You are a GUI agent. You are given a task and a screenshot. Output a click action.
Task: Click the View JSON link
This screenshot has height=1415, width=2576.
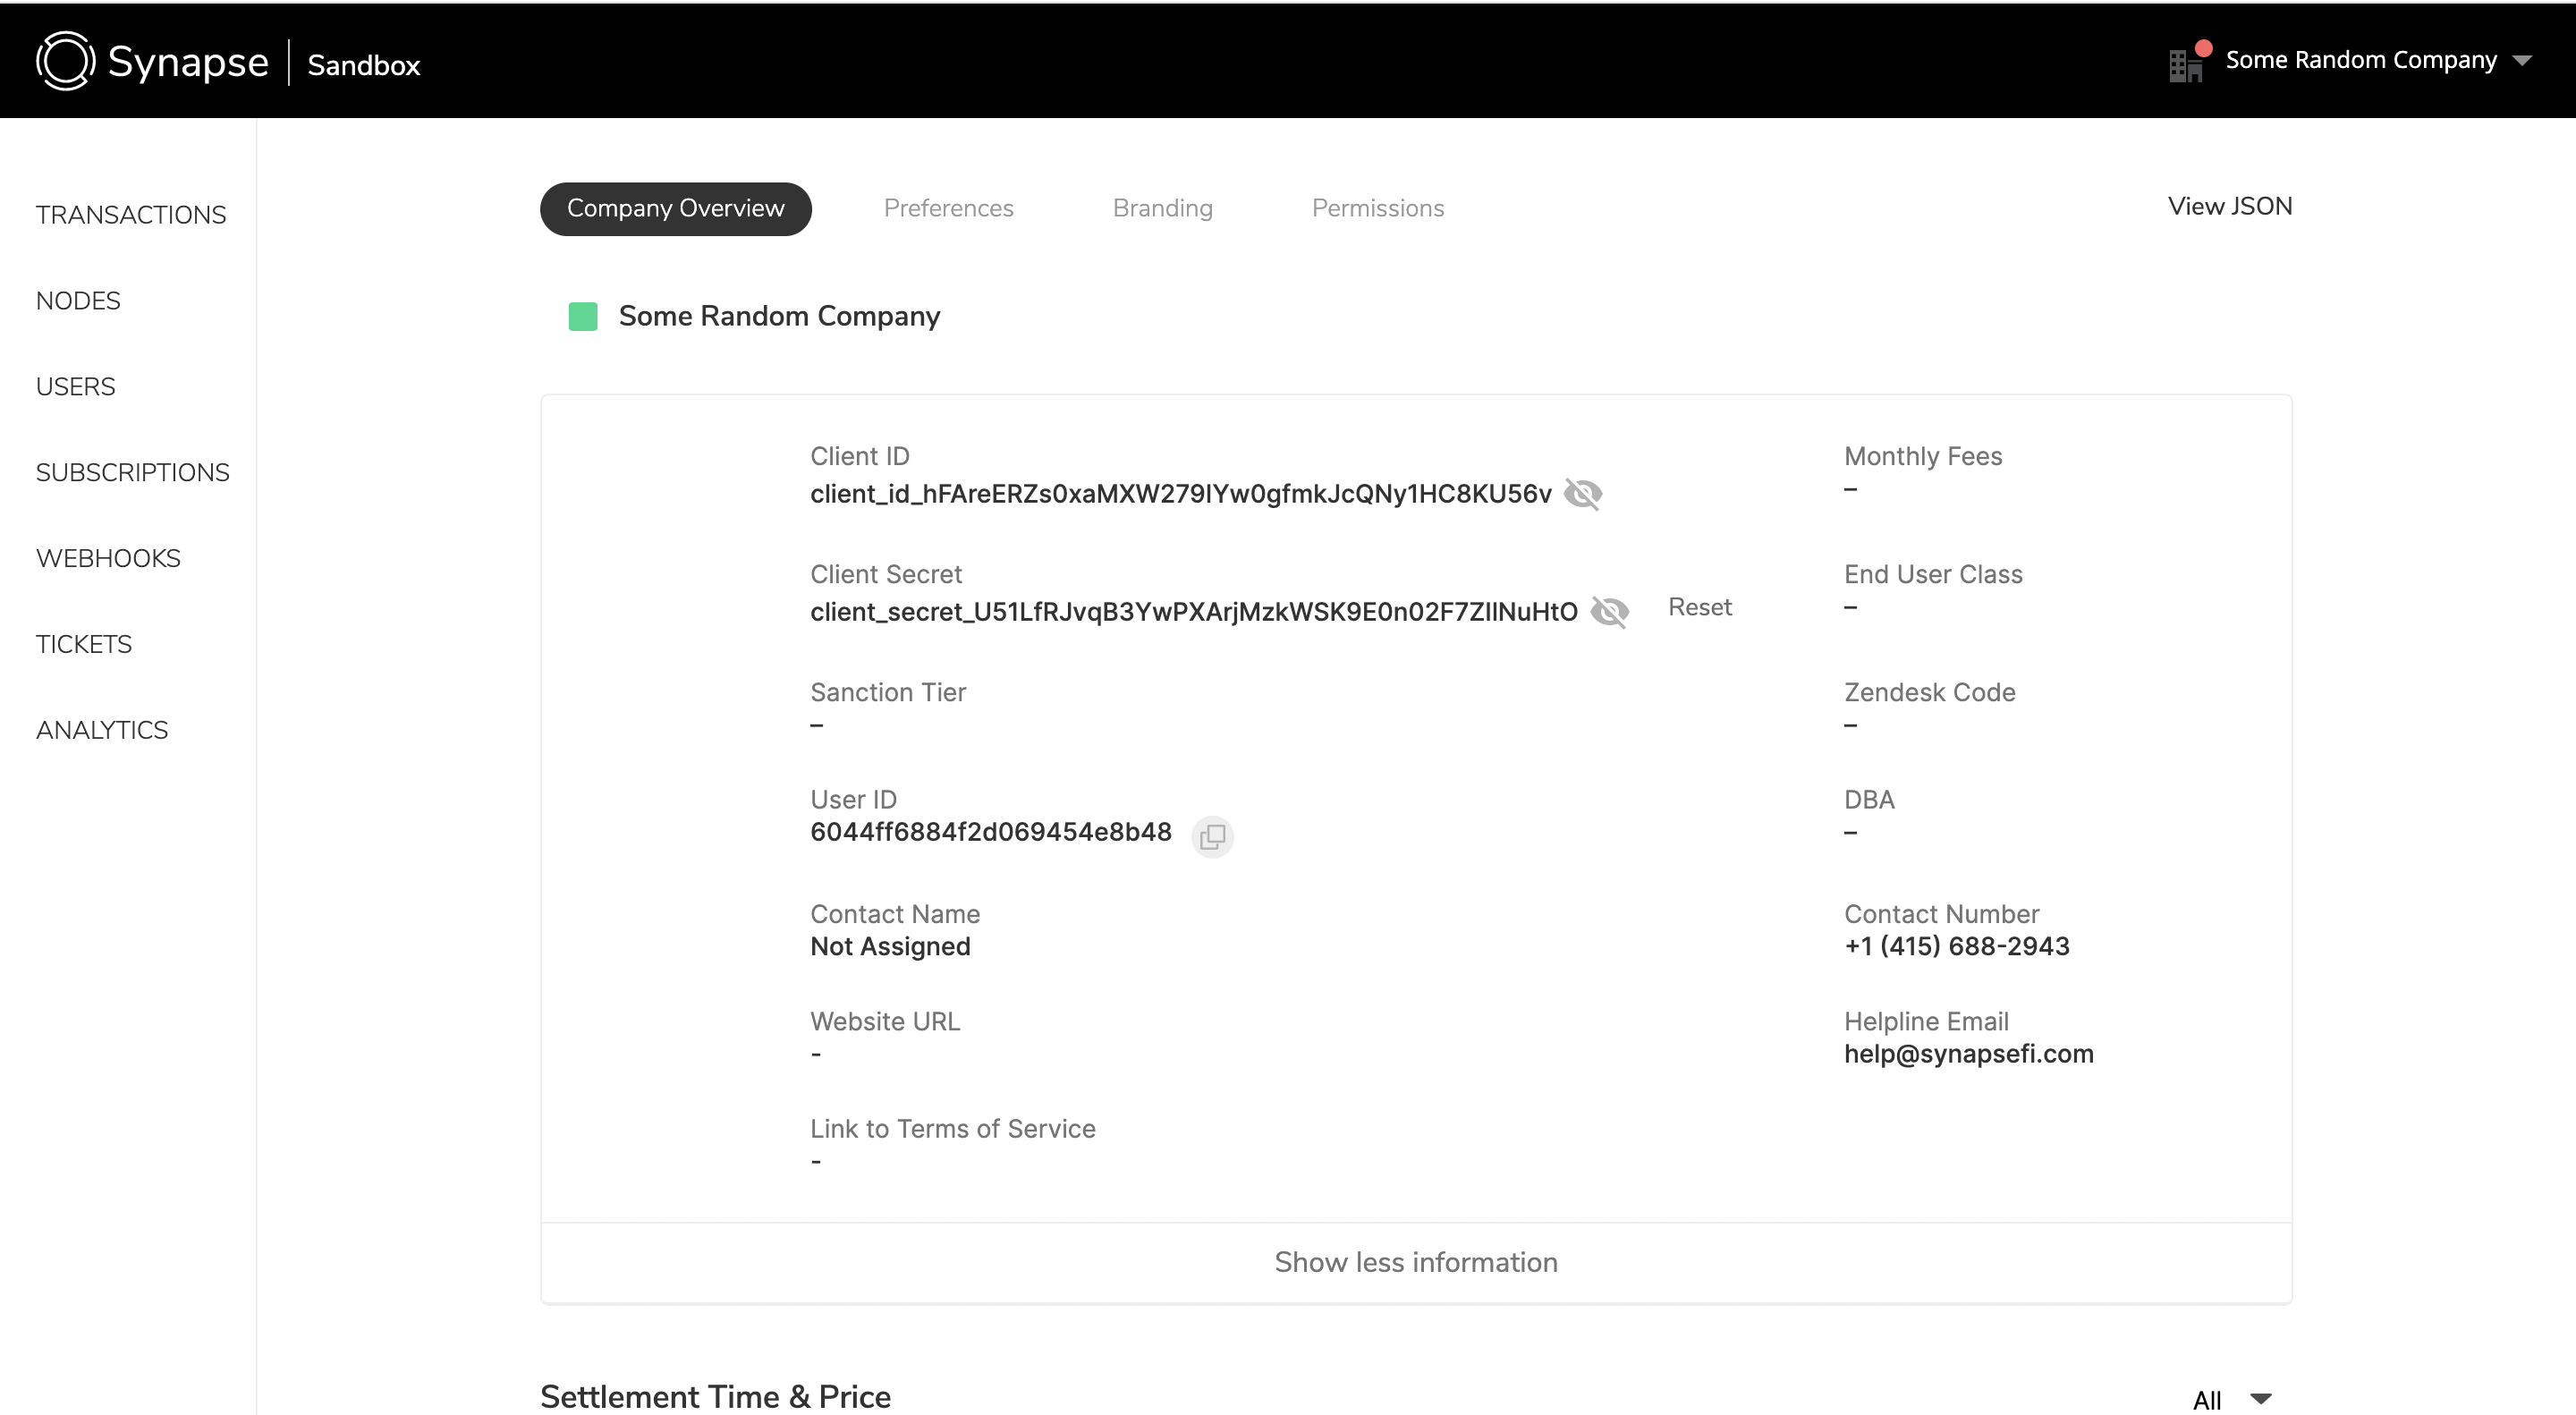(2230, 206)
